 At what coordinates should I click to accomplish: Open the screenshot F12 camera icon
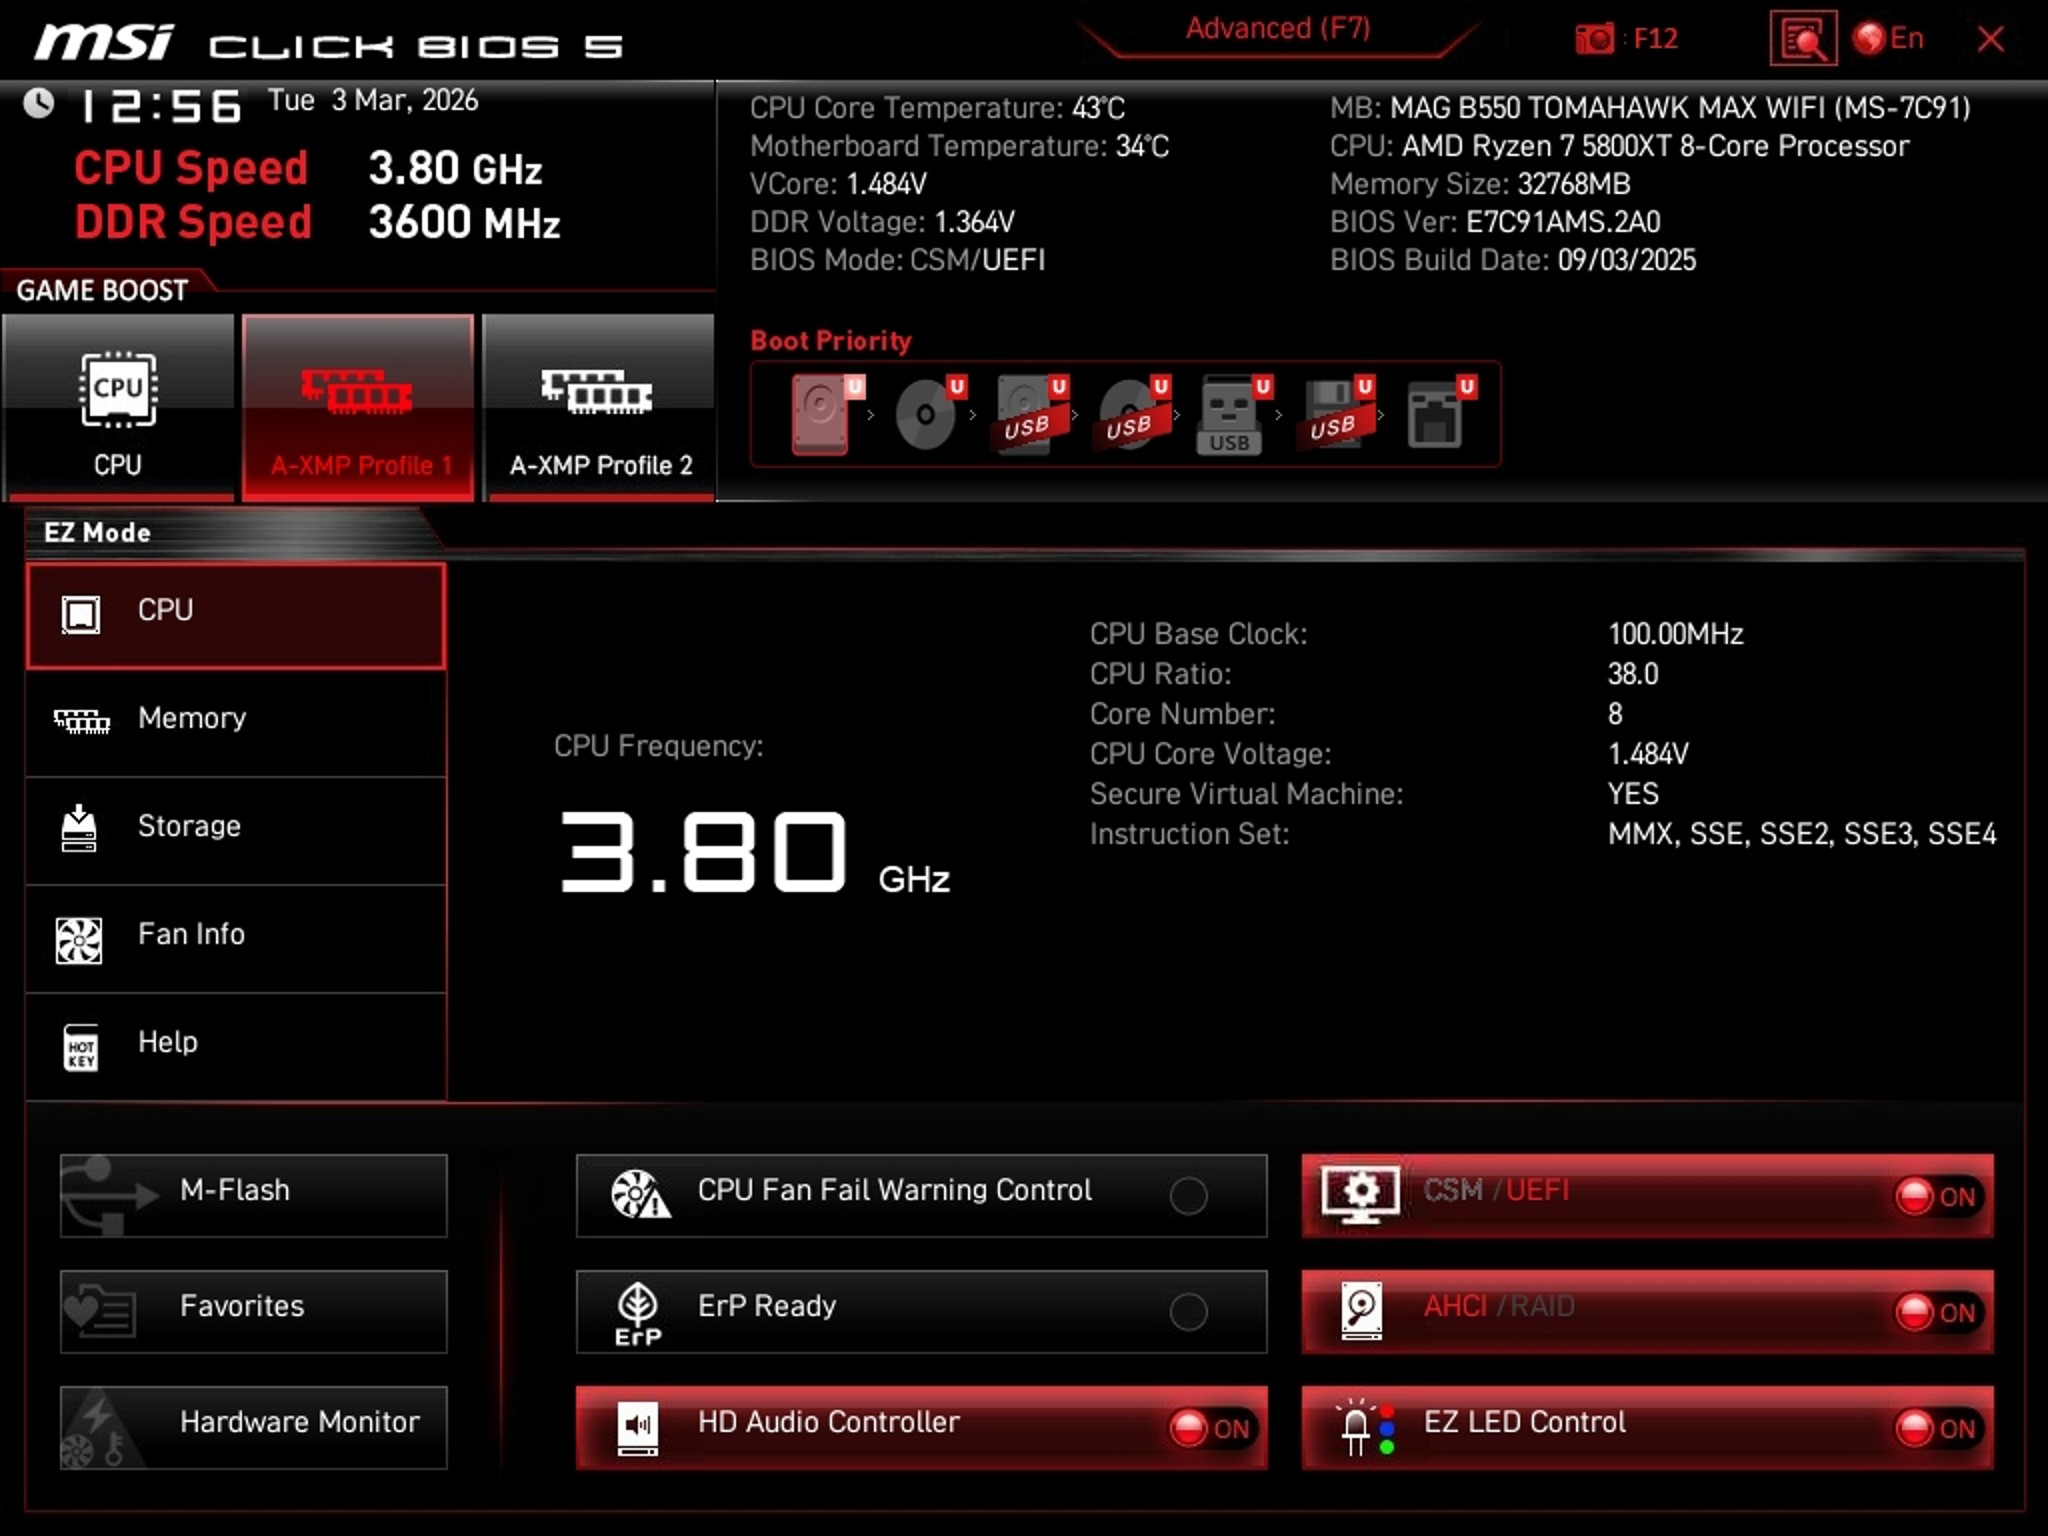click(x=1594, y=39)
